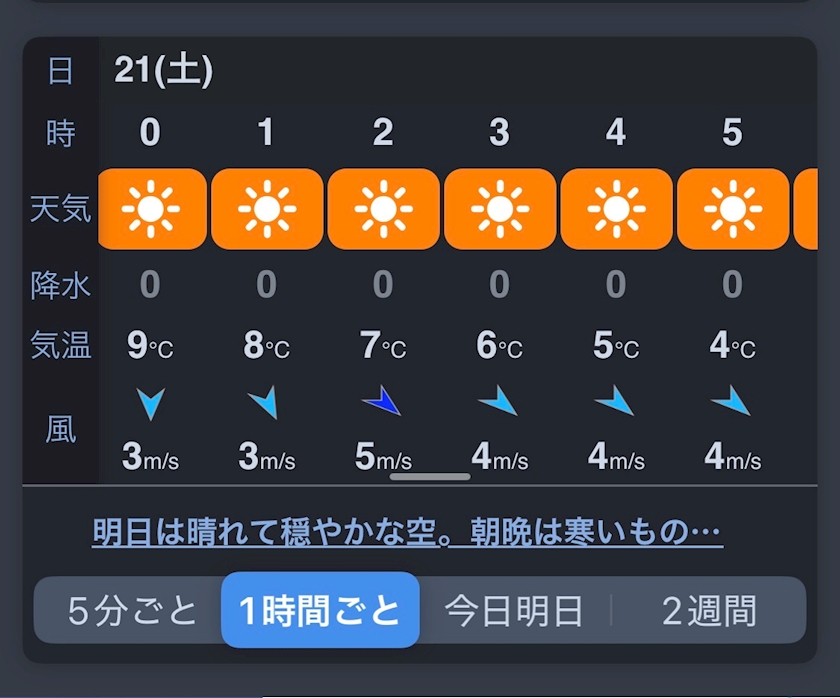Tap the sunny weather icon for hour 0
Viewport: 840px width, 698px height.
pos(150,209)
